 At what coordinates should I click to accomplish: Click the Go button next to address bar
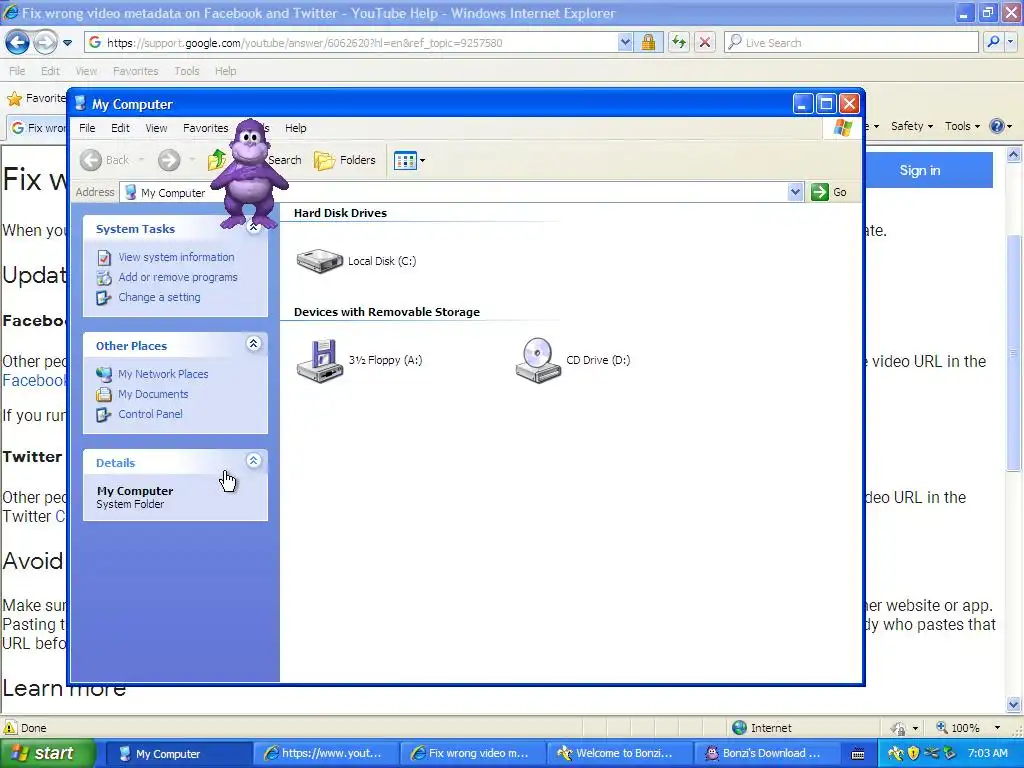(829, 192)
